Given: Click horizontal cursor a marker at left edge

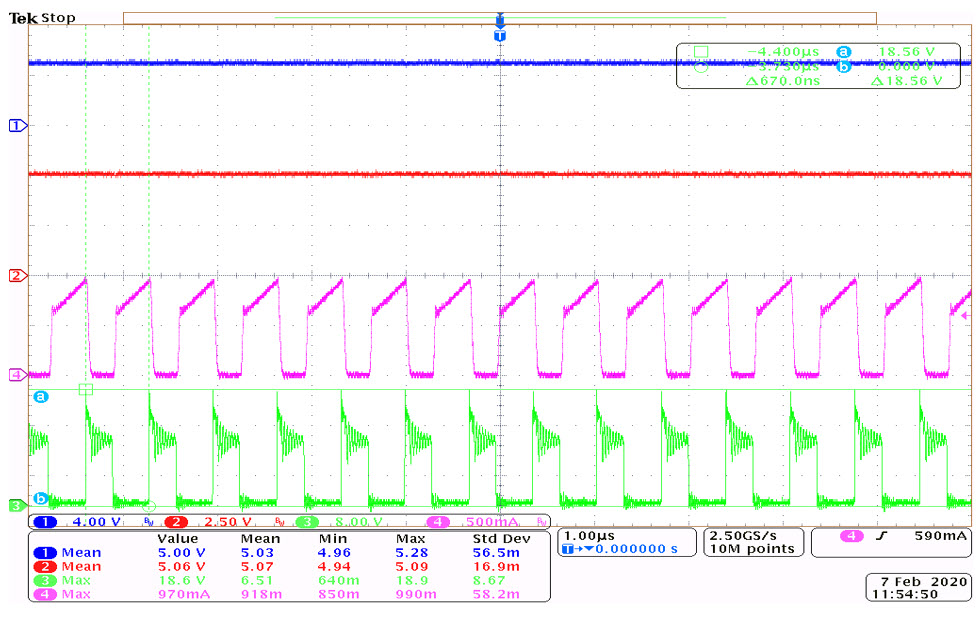Looking at the screenshot, I should [41, 397].
